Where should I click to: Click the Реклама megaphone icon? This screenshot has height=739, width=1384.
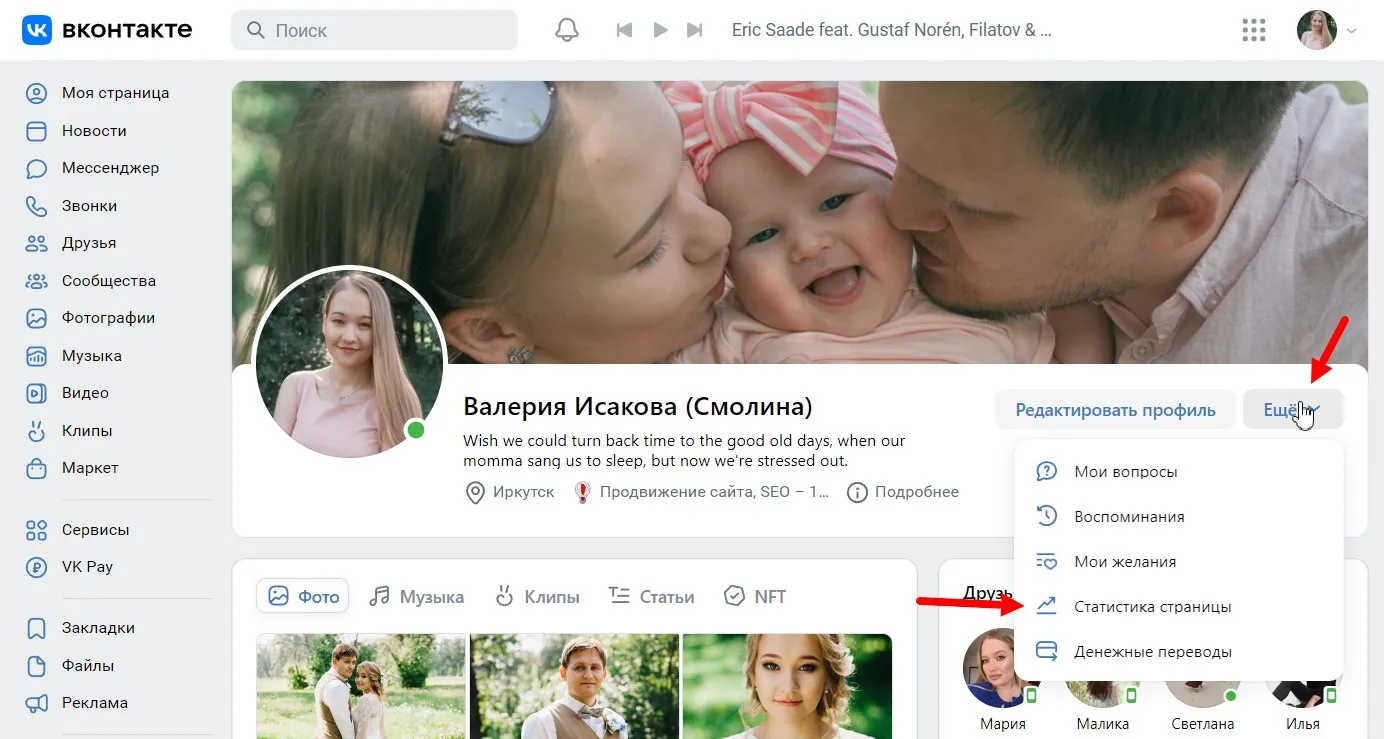click(x=37, y=703)
